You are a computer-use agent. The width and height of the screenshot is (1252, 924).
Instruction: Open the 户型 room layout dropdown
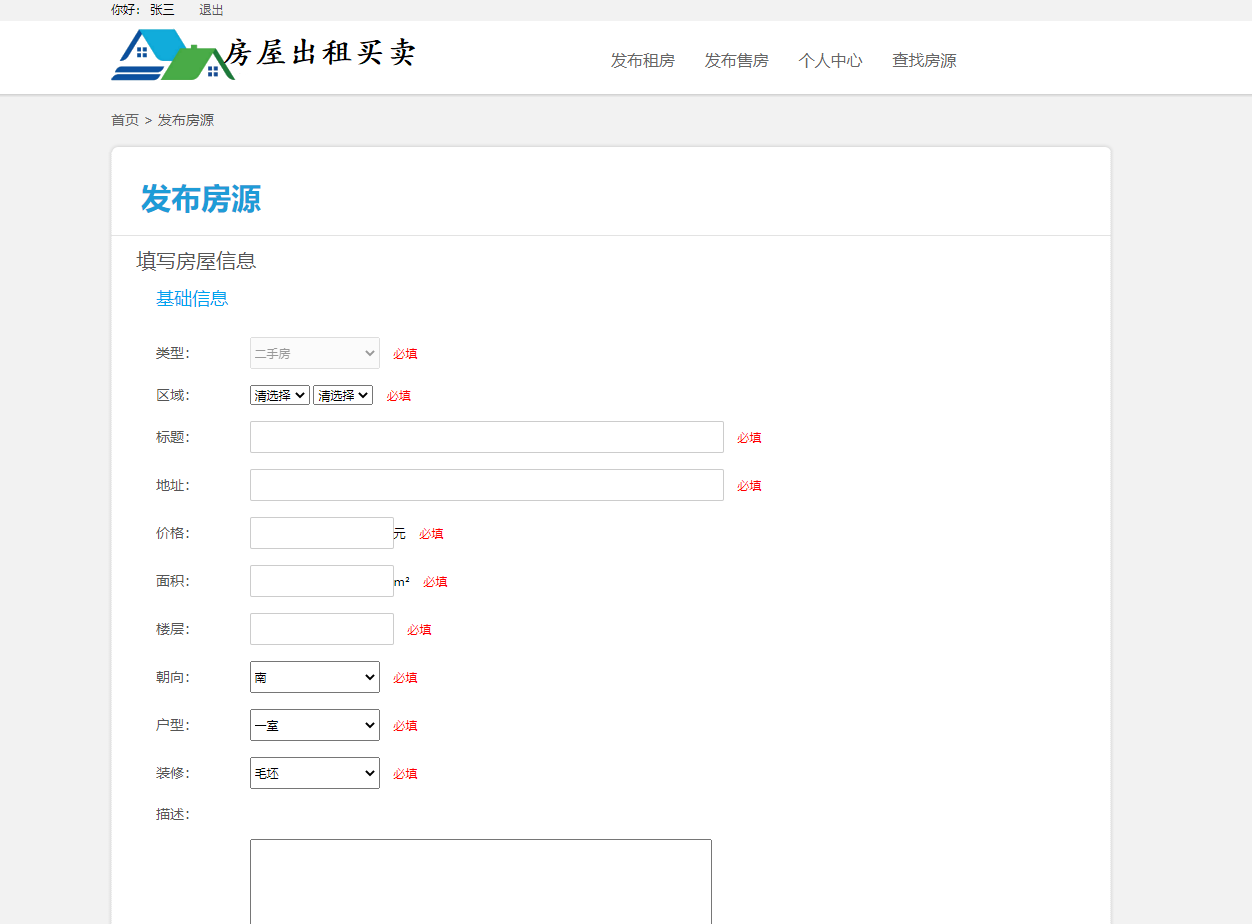point(314,725)
